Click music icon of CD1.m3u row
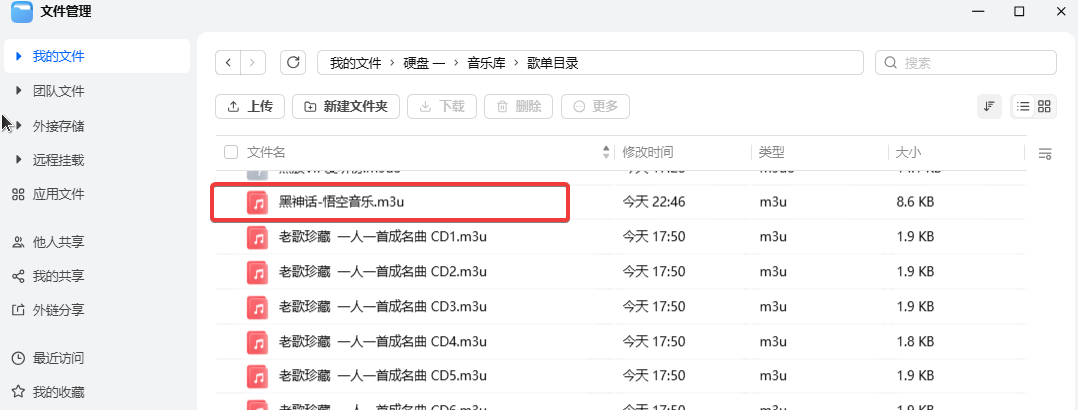Screen dimensions: 1078x410 [x=257, y=237]
